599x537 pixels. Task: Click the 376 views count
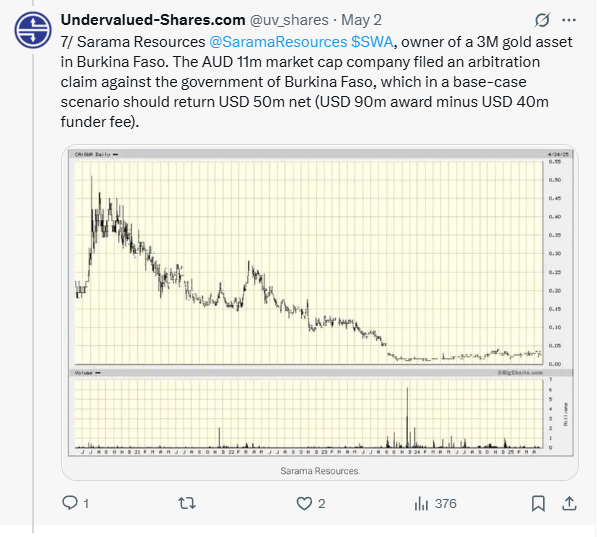(445, 503)
